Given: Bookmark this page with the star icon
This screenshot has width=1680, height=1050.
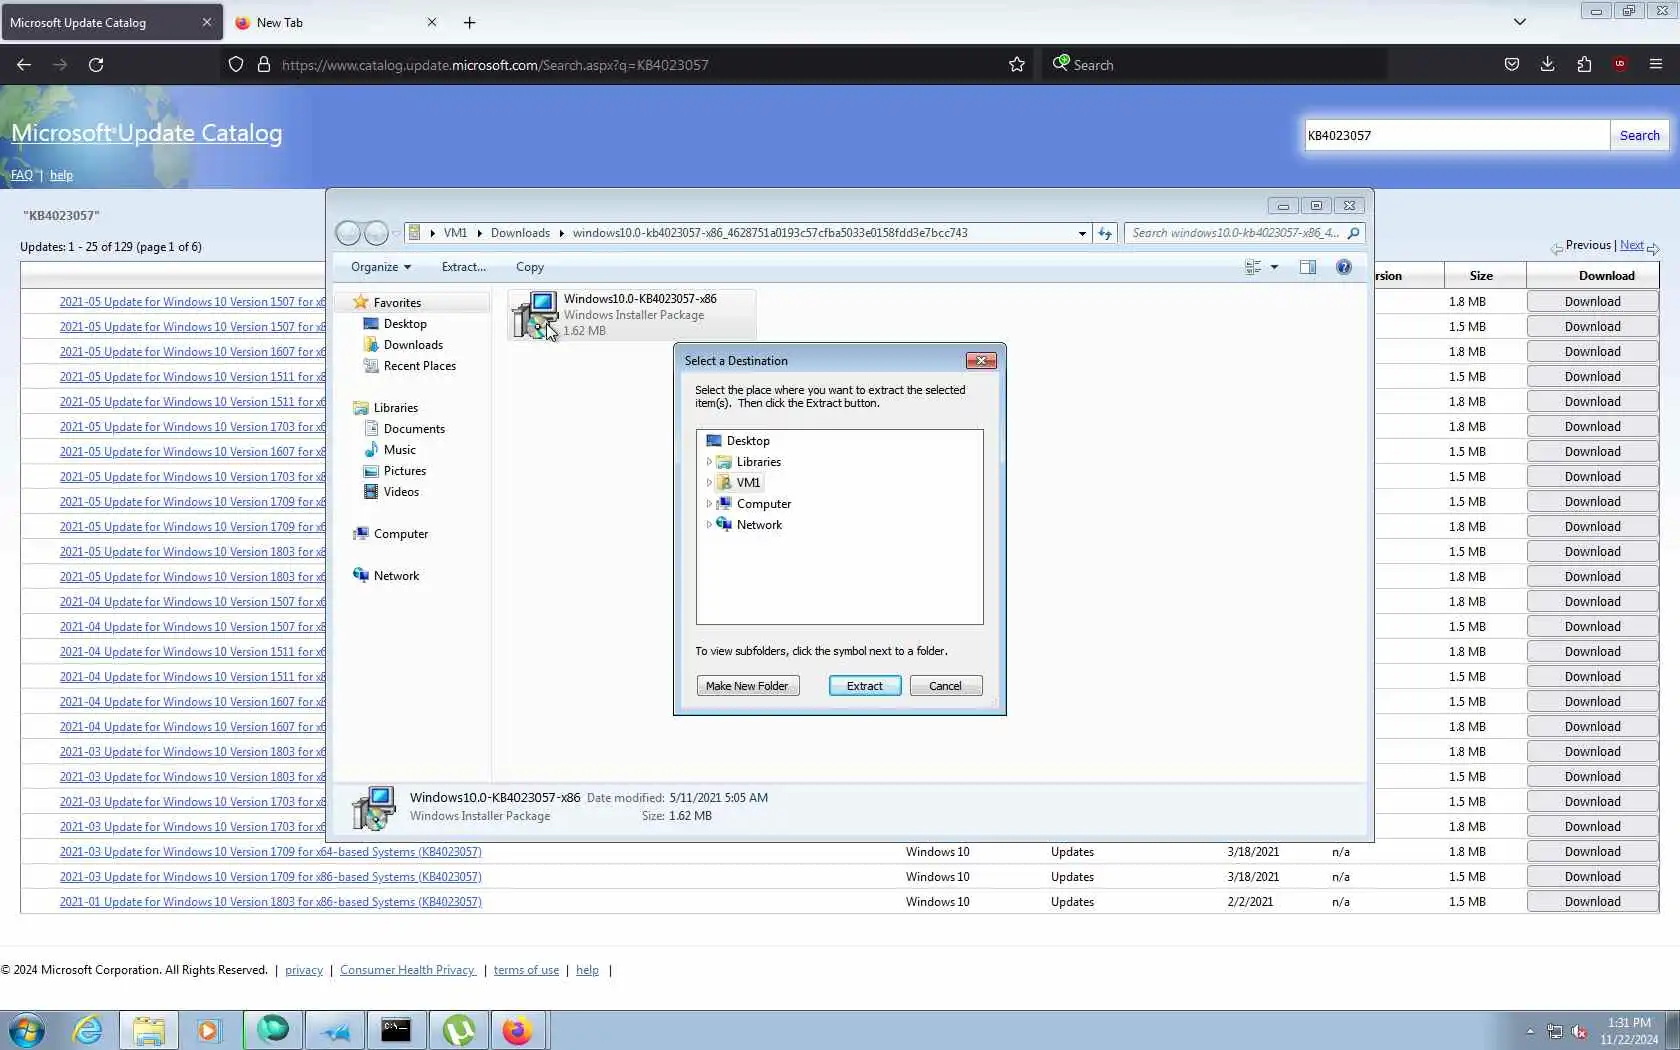Looking at the screenshot, I should click(x=1017, y=65).
